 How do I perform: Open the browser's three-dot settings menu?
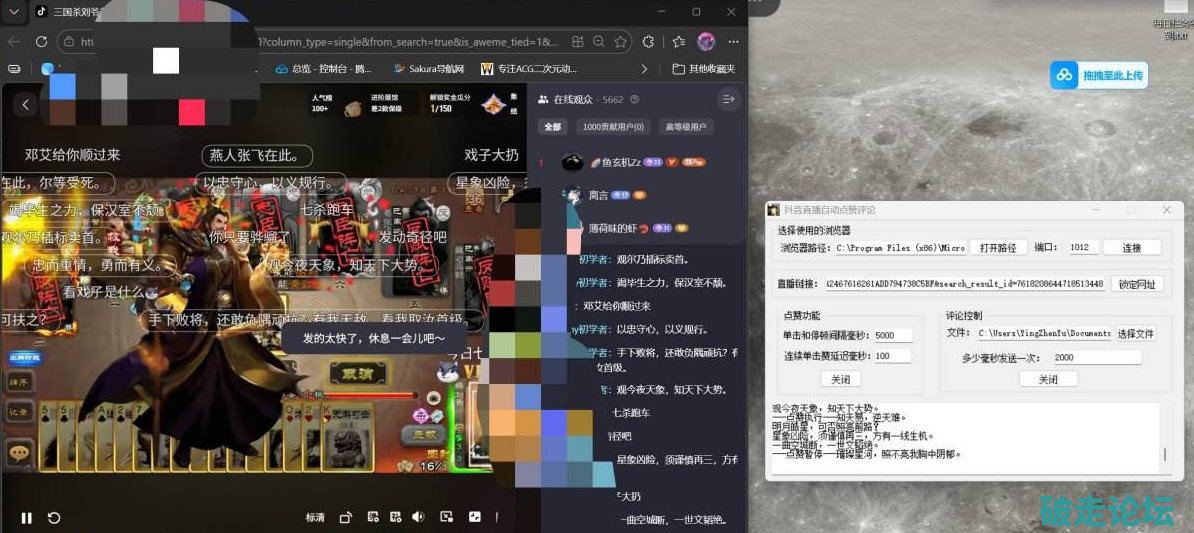click(x=734, y=42)
